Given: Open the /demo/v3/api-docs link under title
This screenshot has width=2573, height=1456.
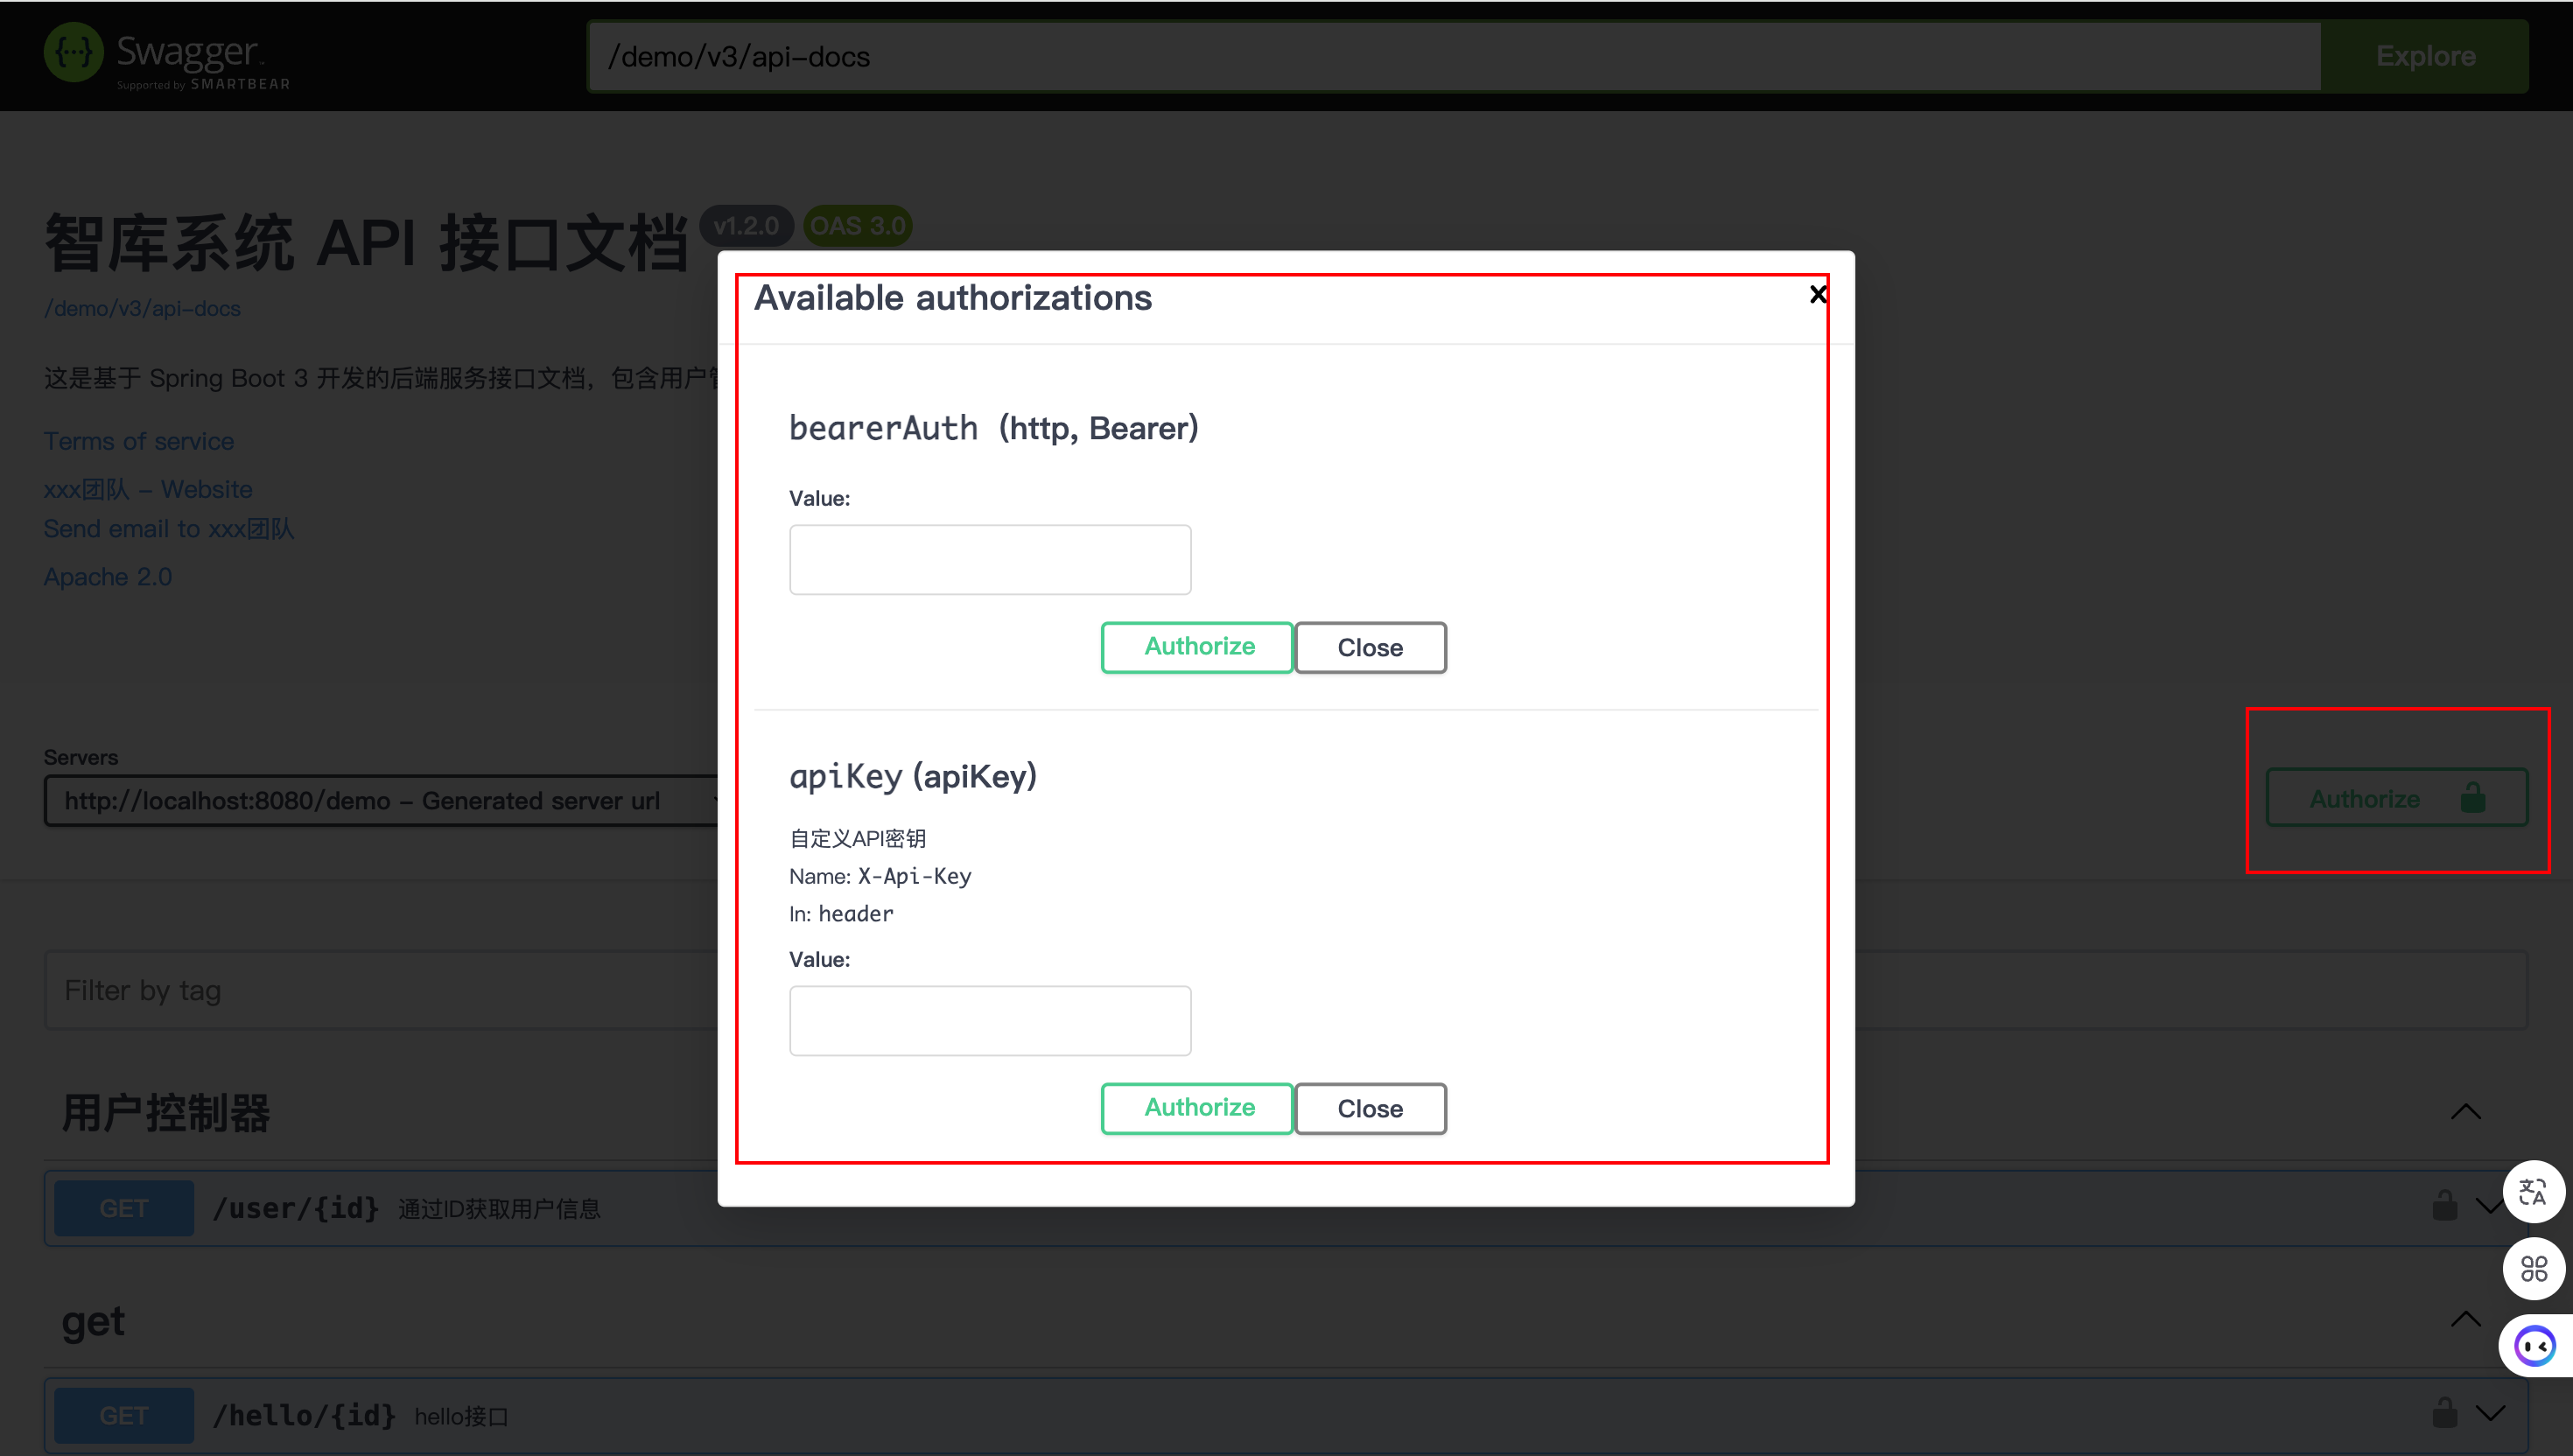Looking at the screenshot, I should (x=142, y=309).
